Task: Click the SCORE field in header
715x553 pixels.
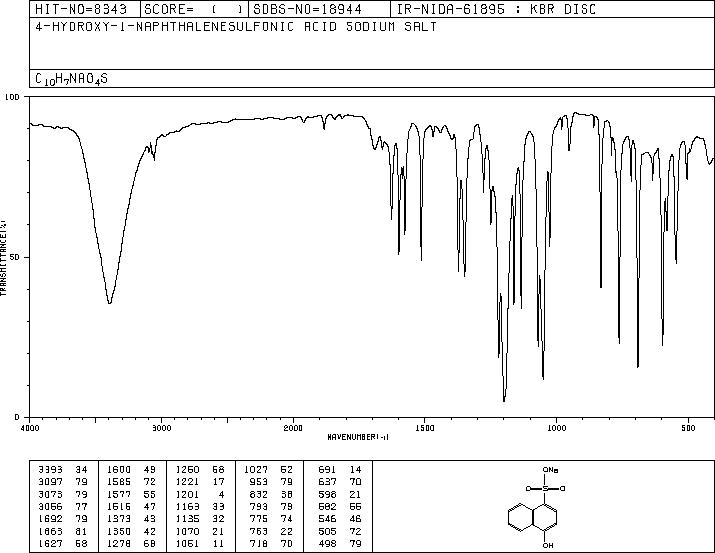Action: (x=194, y=9)
